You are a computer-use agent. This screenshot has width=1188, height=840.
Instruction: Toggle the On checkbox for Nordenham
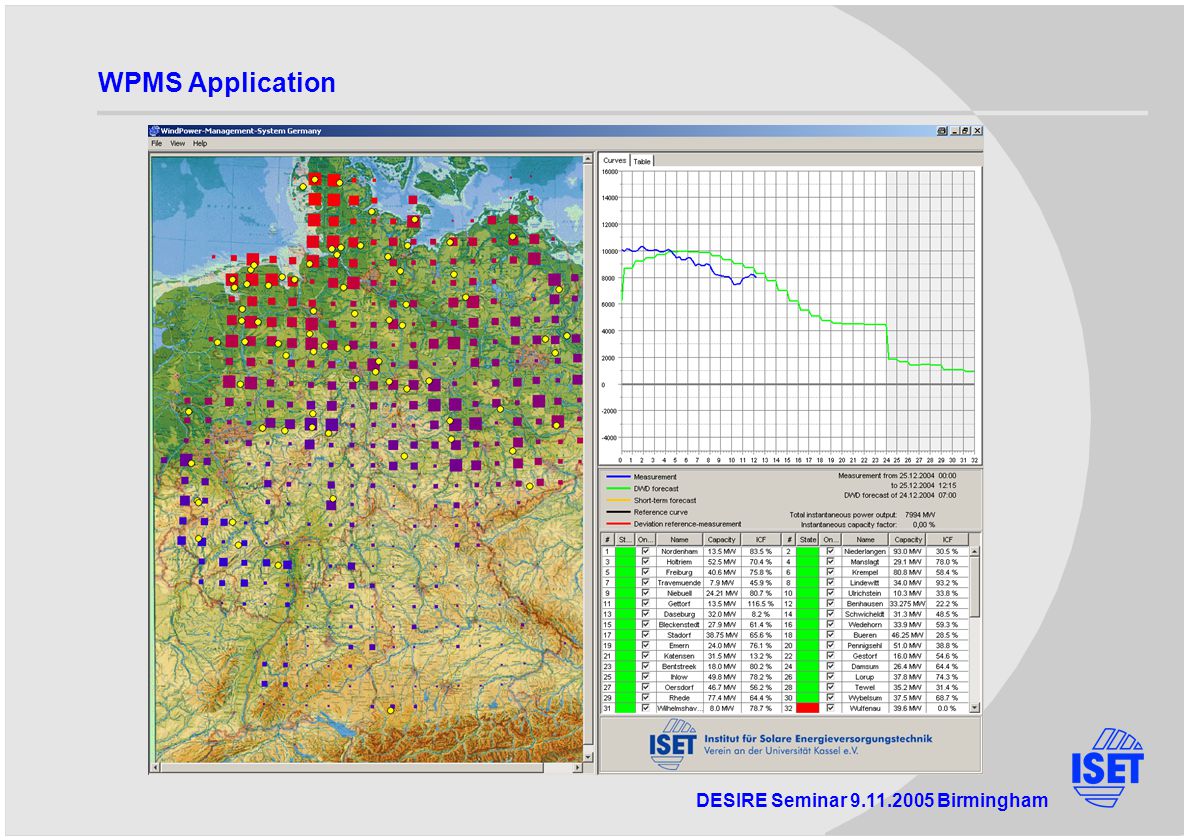point(645,551)
